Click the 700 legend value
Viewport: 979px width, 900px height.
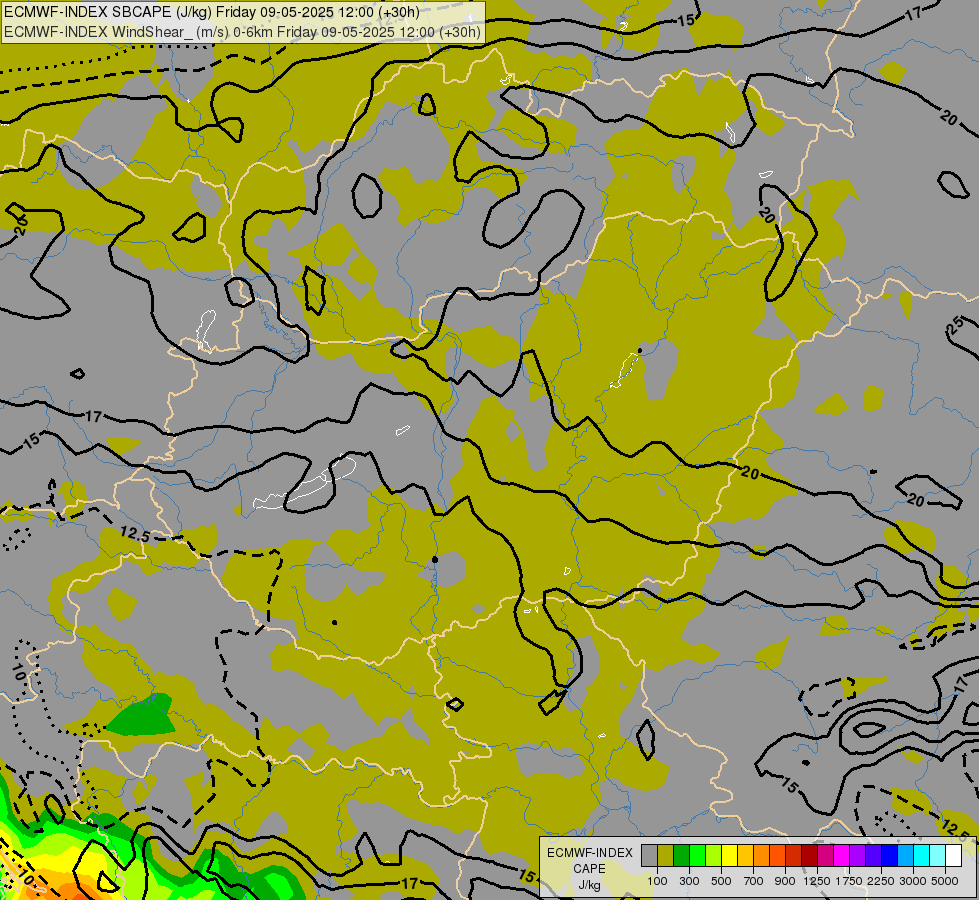pos(754,881)
